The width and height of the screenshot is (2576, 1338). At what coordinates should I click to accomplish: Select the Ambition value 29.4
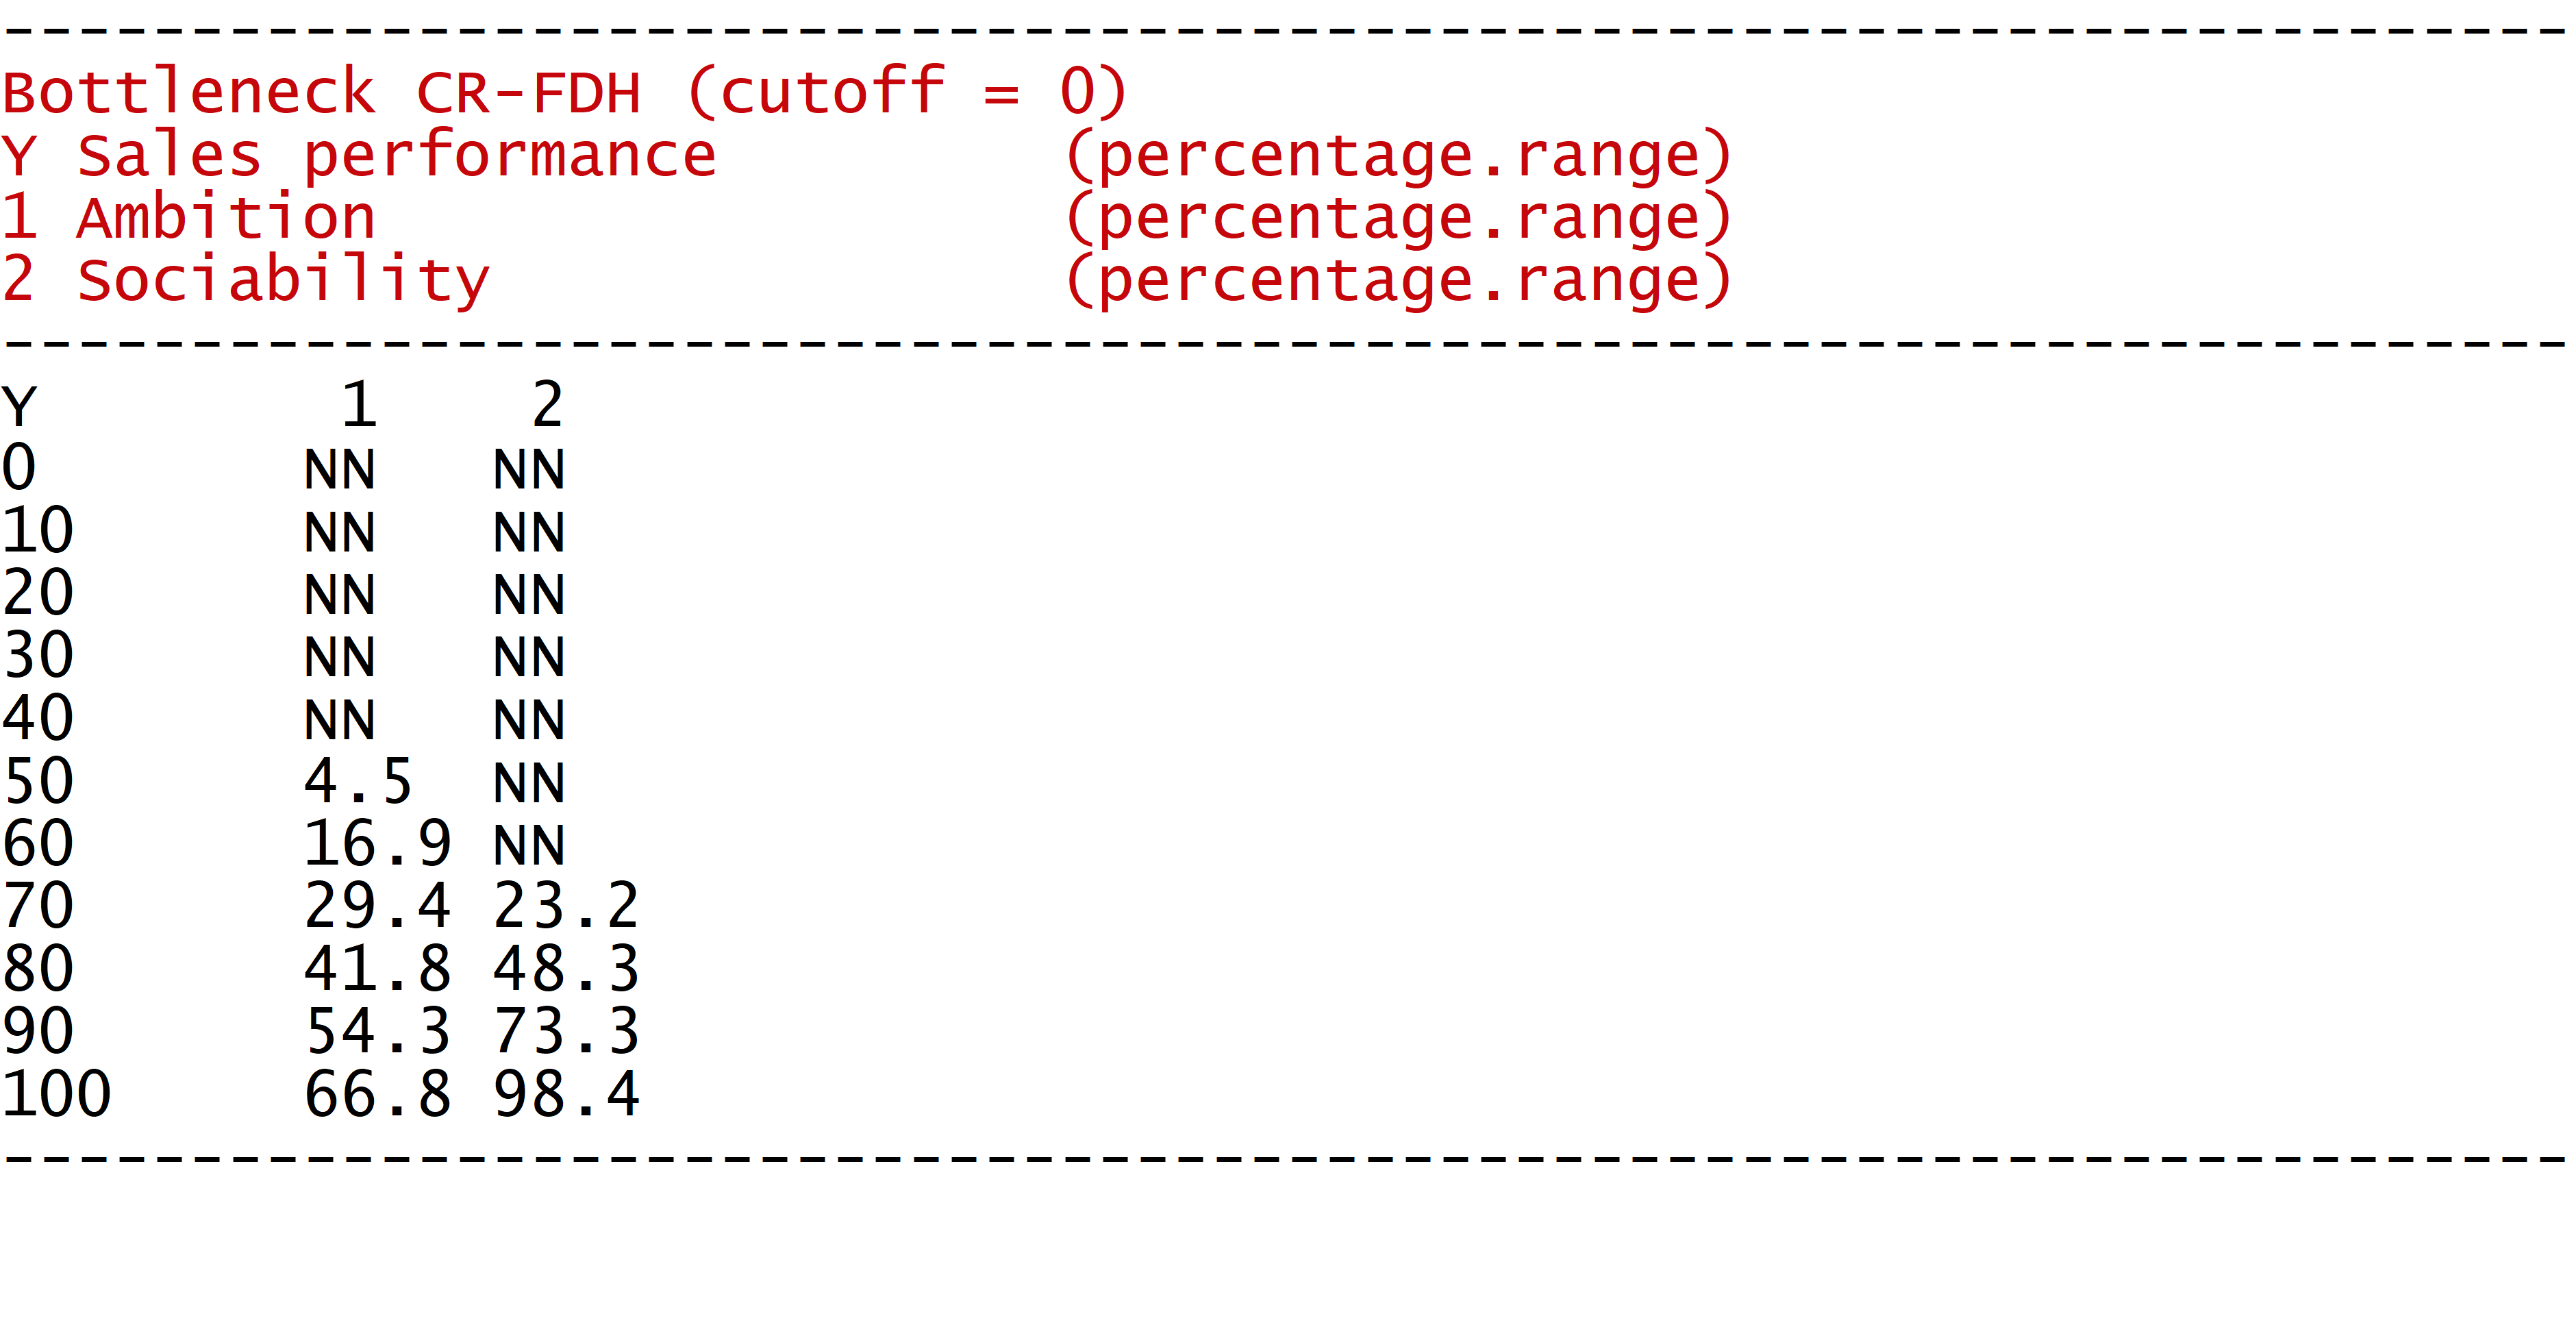click(377, 906)
